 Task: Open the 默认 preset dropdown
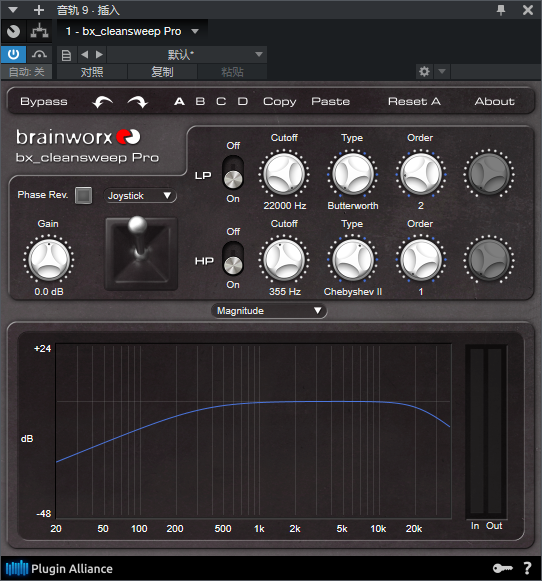[187, 55]
